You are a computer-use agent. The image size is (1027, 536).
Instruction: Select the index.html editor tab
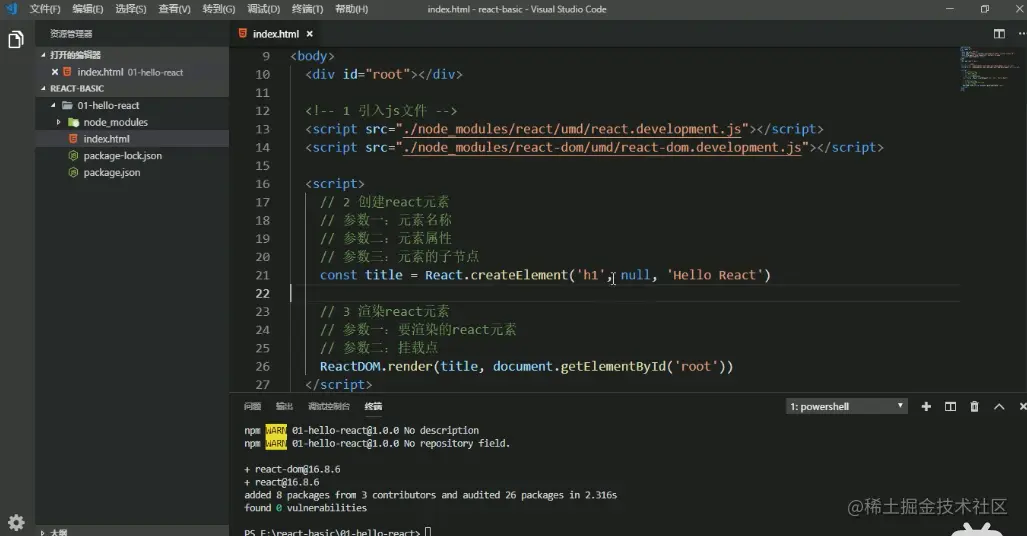pyautogui.click(x=276, y=34)
